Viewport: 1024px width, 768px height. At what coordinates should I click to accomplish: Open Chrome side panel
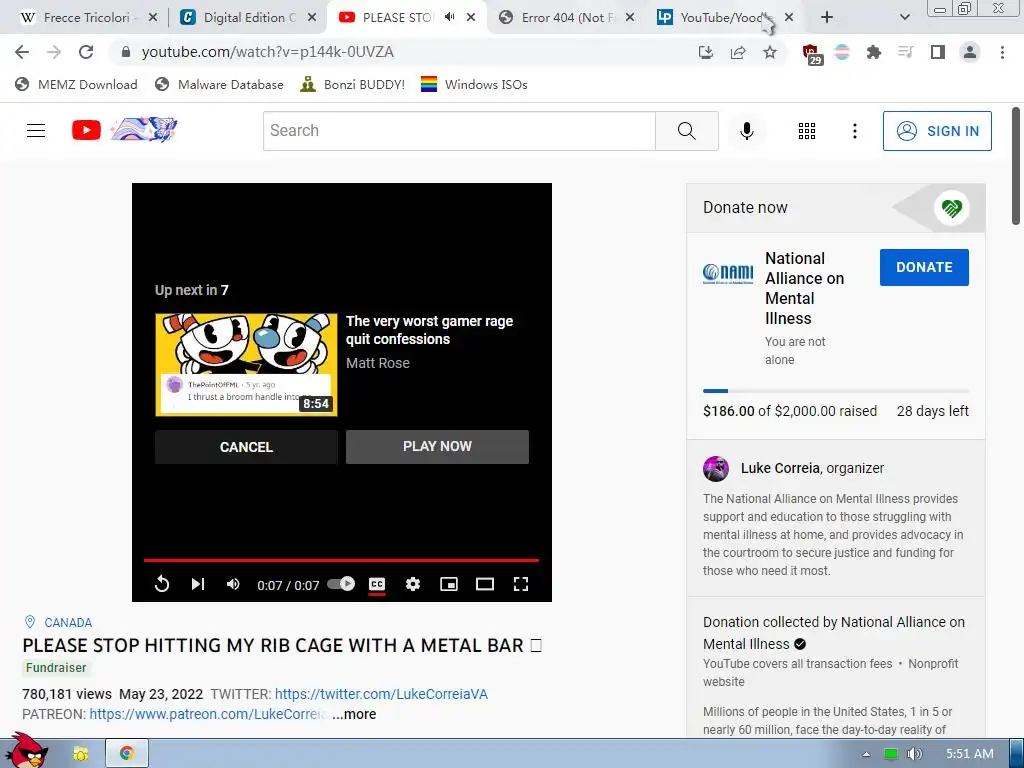coord(938,52)
